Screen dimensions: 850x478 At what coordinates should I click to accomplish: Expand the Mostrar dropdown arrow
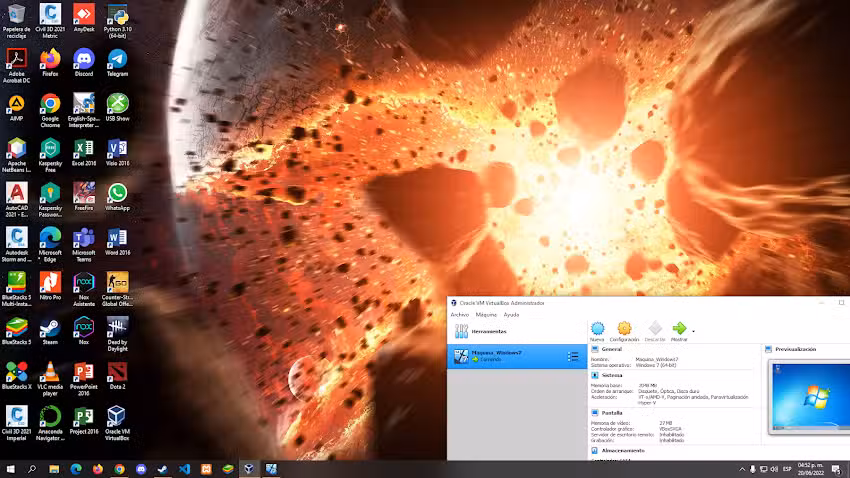click(x=693, y=331)
